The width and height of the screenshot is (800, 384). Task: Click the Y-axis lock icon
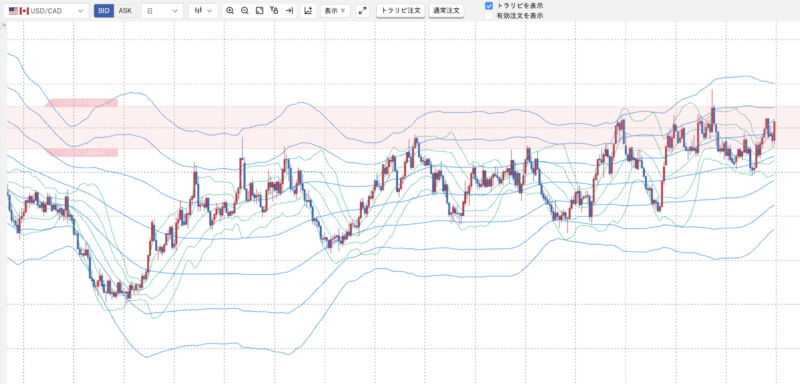(x=274, y=11)
